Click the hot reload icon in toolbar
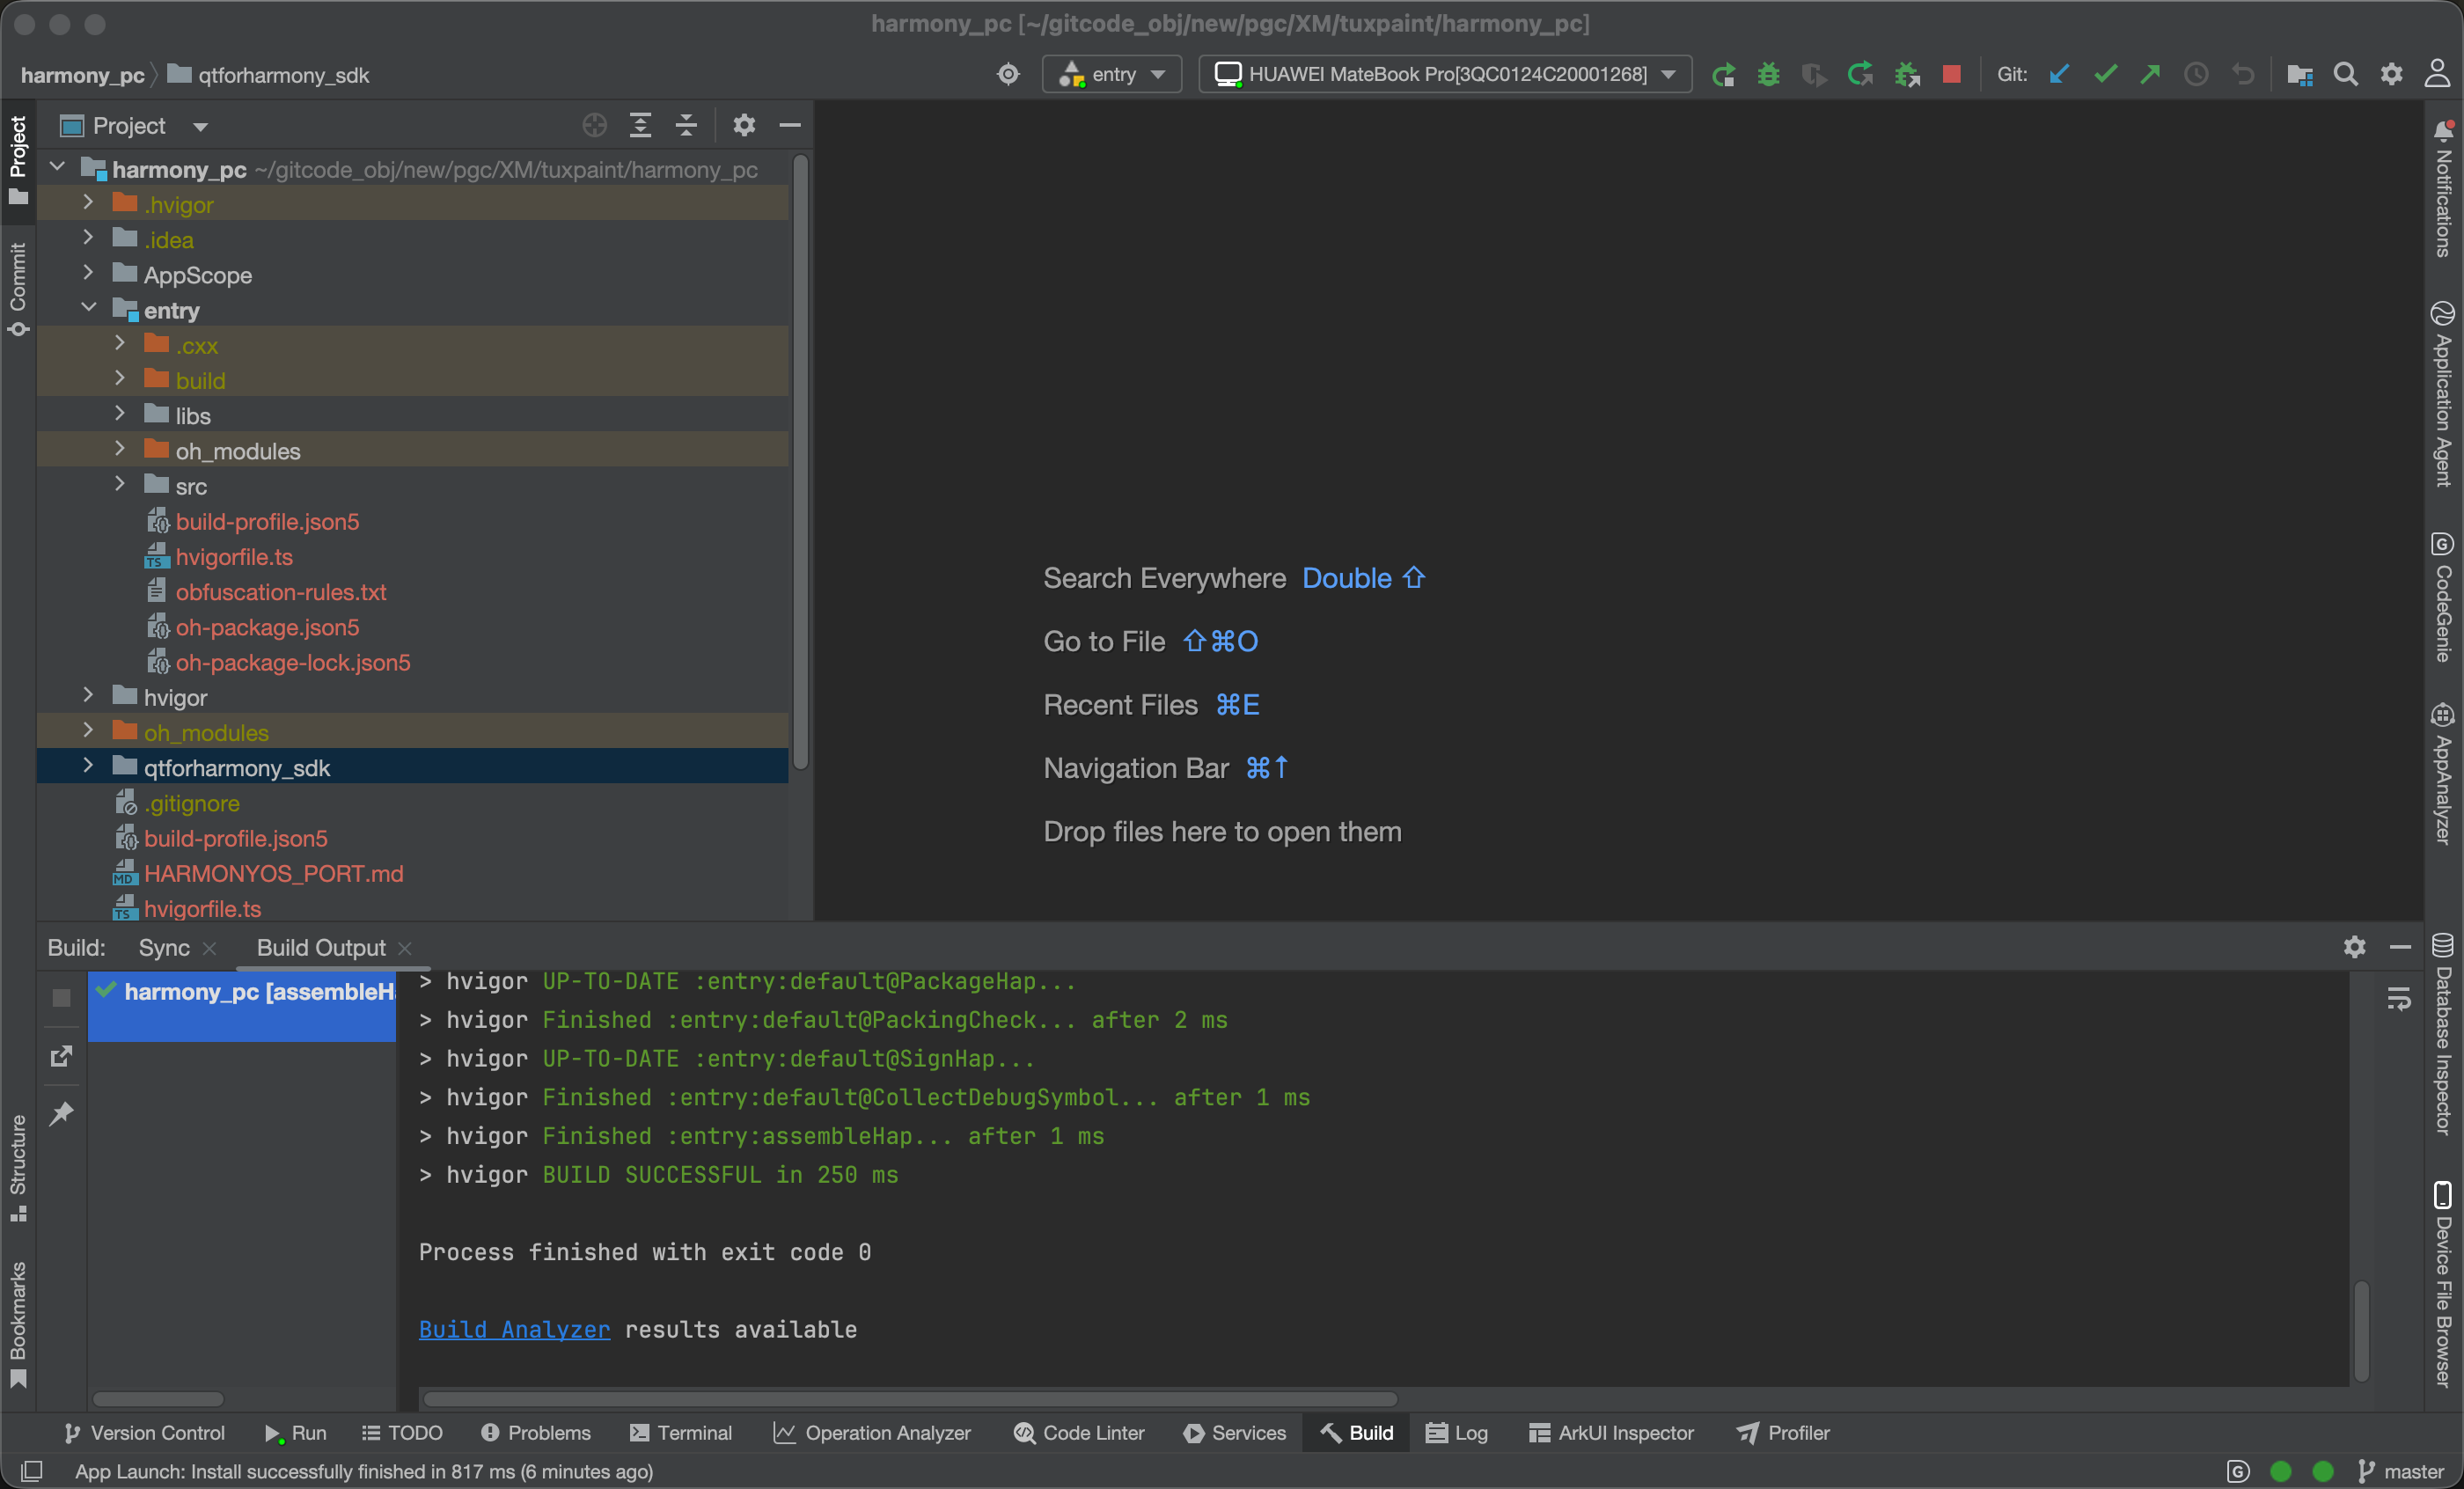 click(x=1859, y=75)
